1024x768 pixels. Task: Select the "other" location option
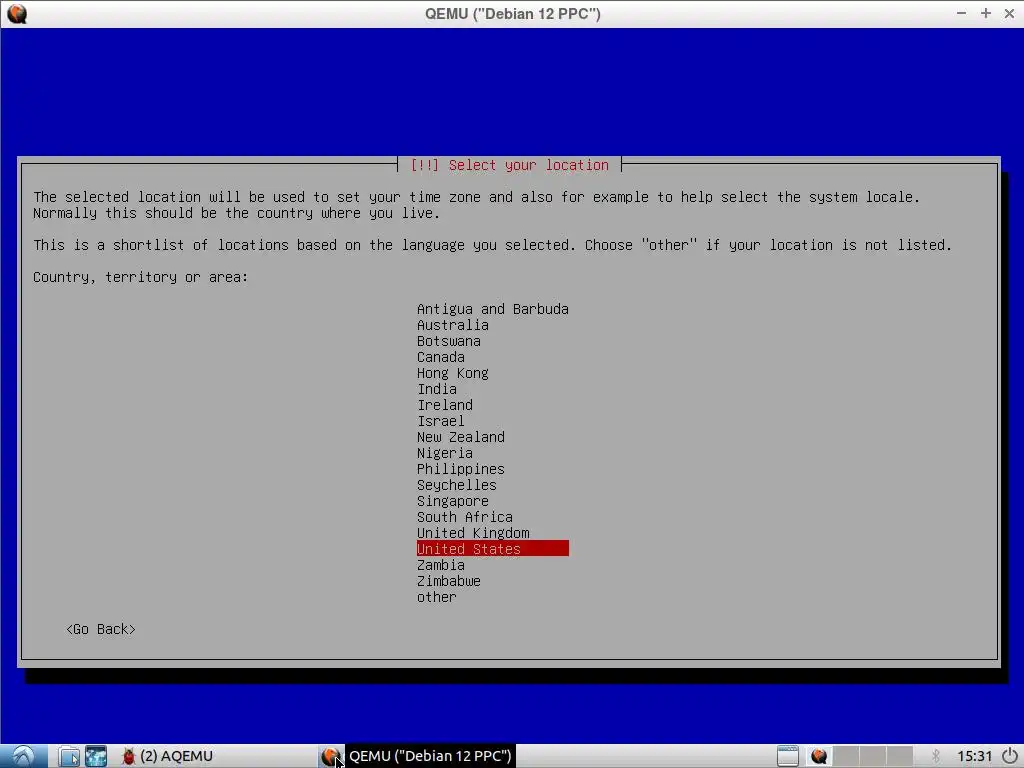coord(437,597)
